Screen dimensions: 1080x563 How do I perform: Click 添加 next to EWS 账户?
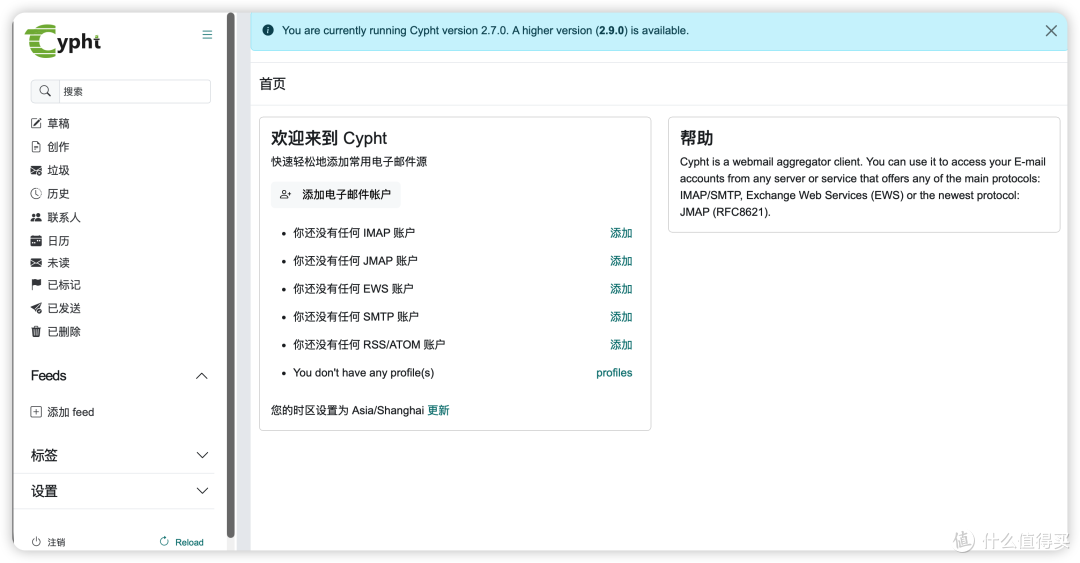point(621,289)
